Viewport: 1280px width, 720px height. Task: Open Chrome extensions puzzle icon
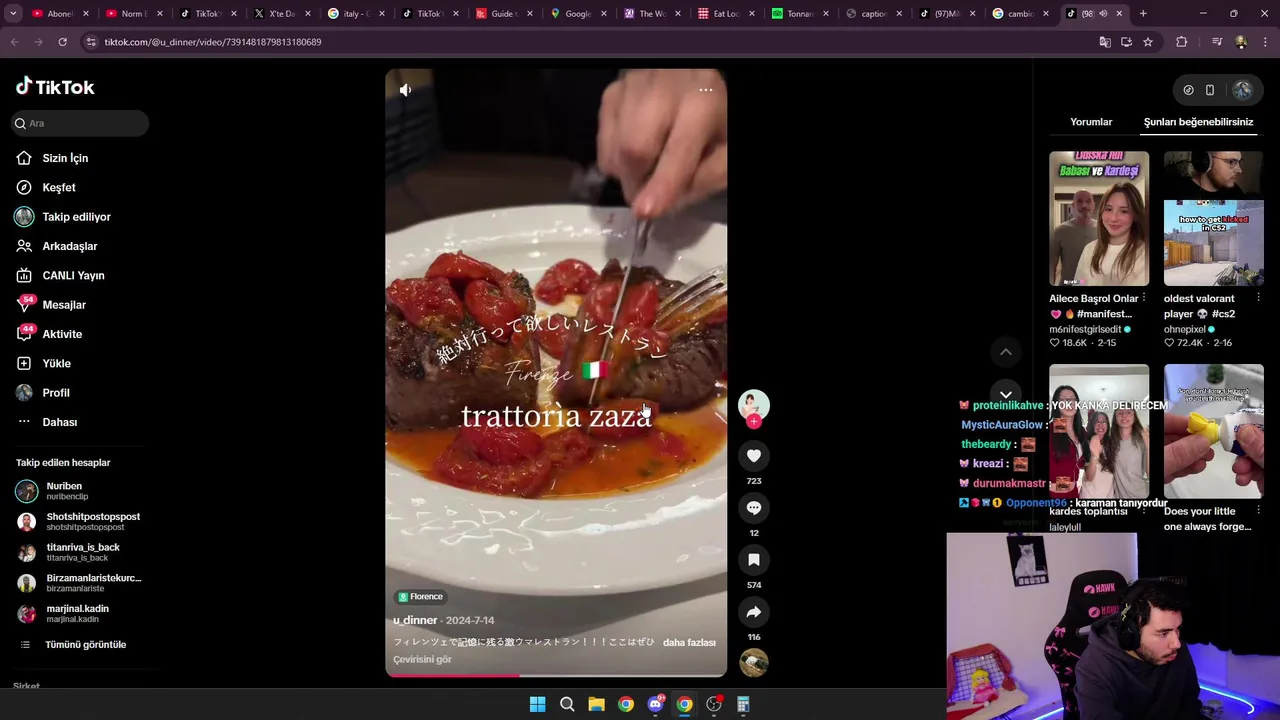point(1182,42)
